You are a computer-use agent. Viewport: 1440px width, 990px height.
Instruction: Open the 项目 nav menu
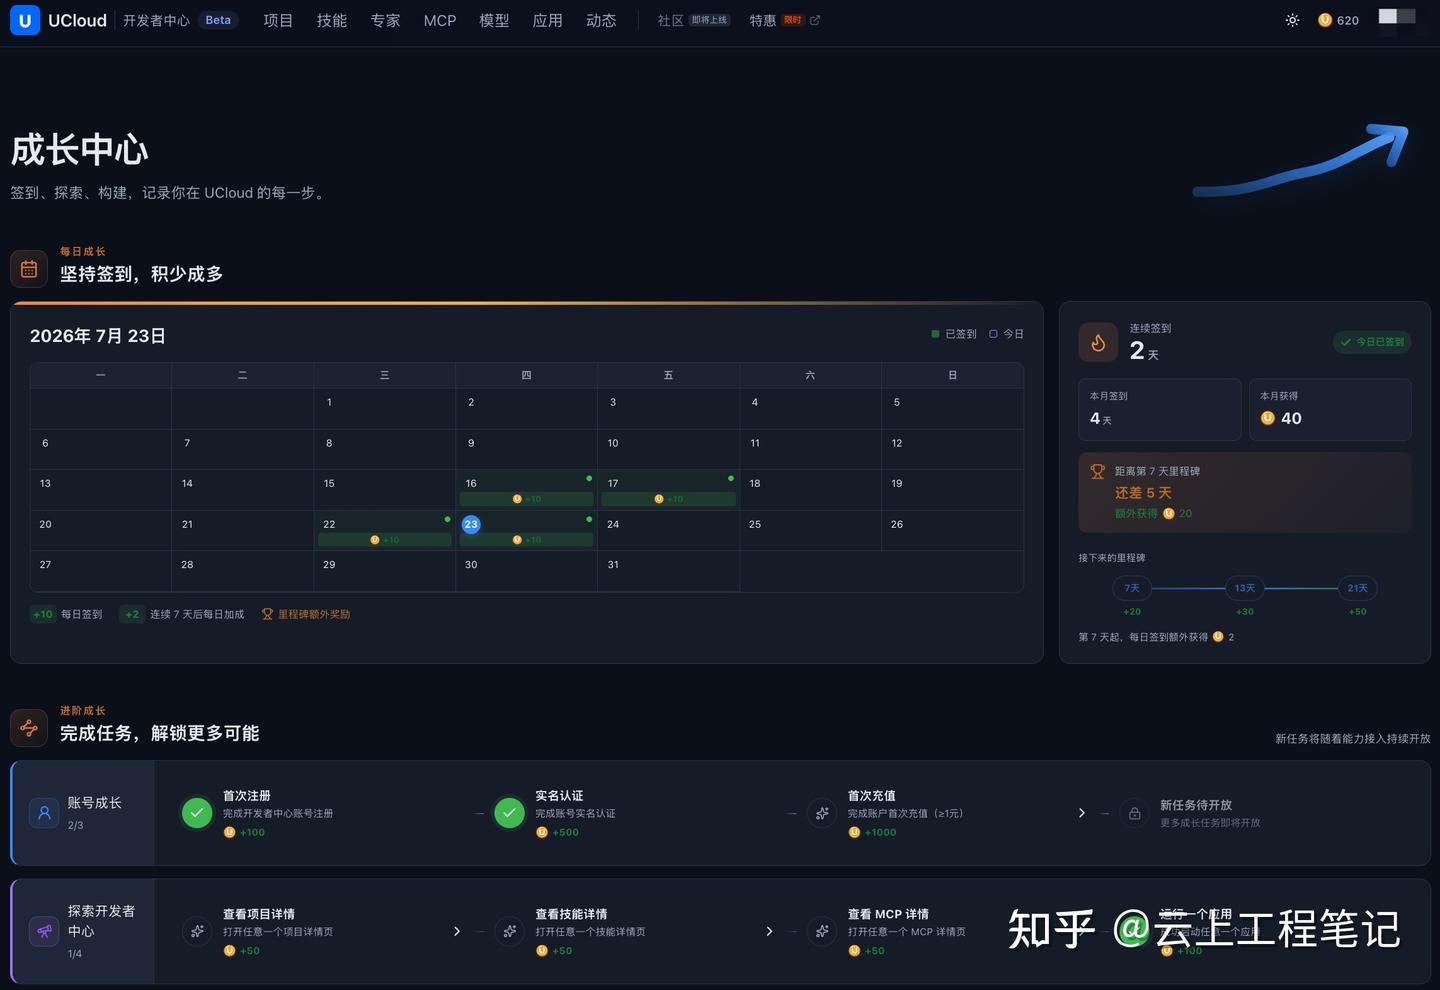pyautogui.click(x=278, y=20)
